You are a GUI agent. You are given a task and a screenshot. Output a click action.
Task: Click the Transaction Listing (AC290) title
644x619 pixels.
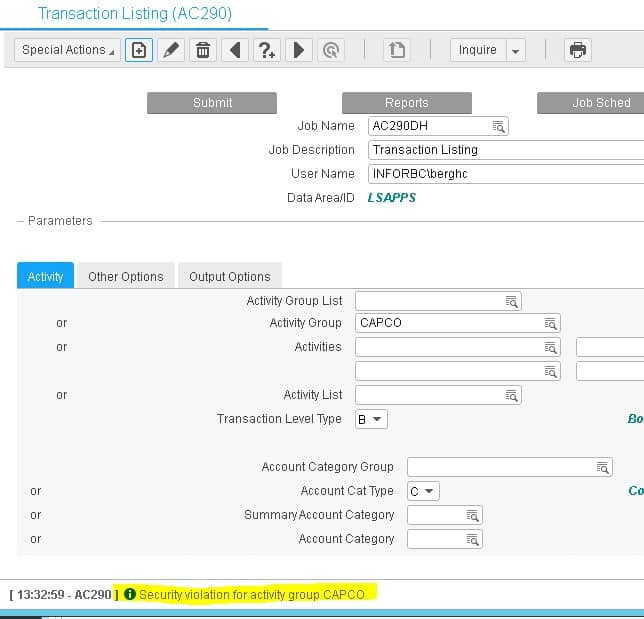click(135, 14)
